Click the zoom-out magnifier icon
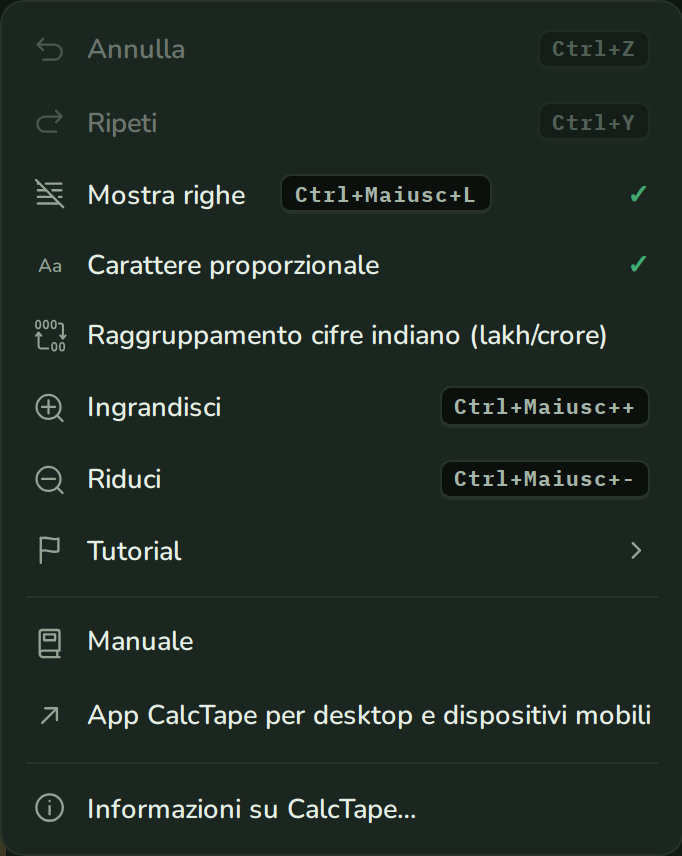This screenshot has height=856, width=682. (x=50, y=480)
